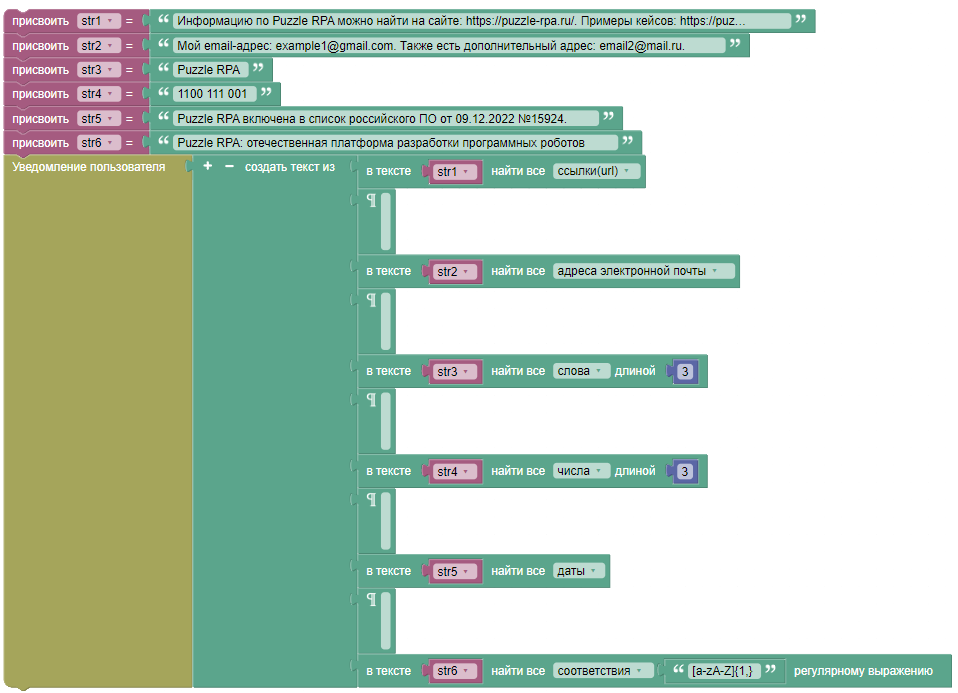Click the newline paragraph block below the str5 search

(x=377, y=620)
